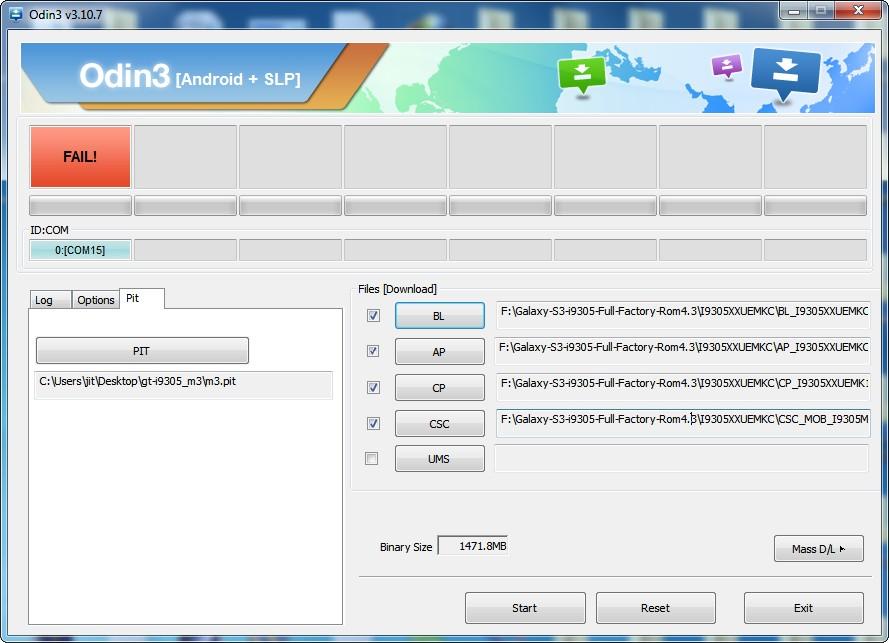Minimize the Odin3 window
889x643 pixels.
coord(794,11)
